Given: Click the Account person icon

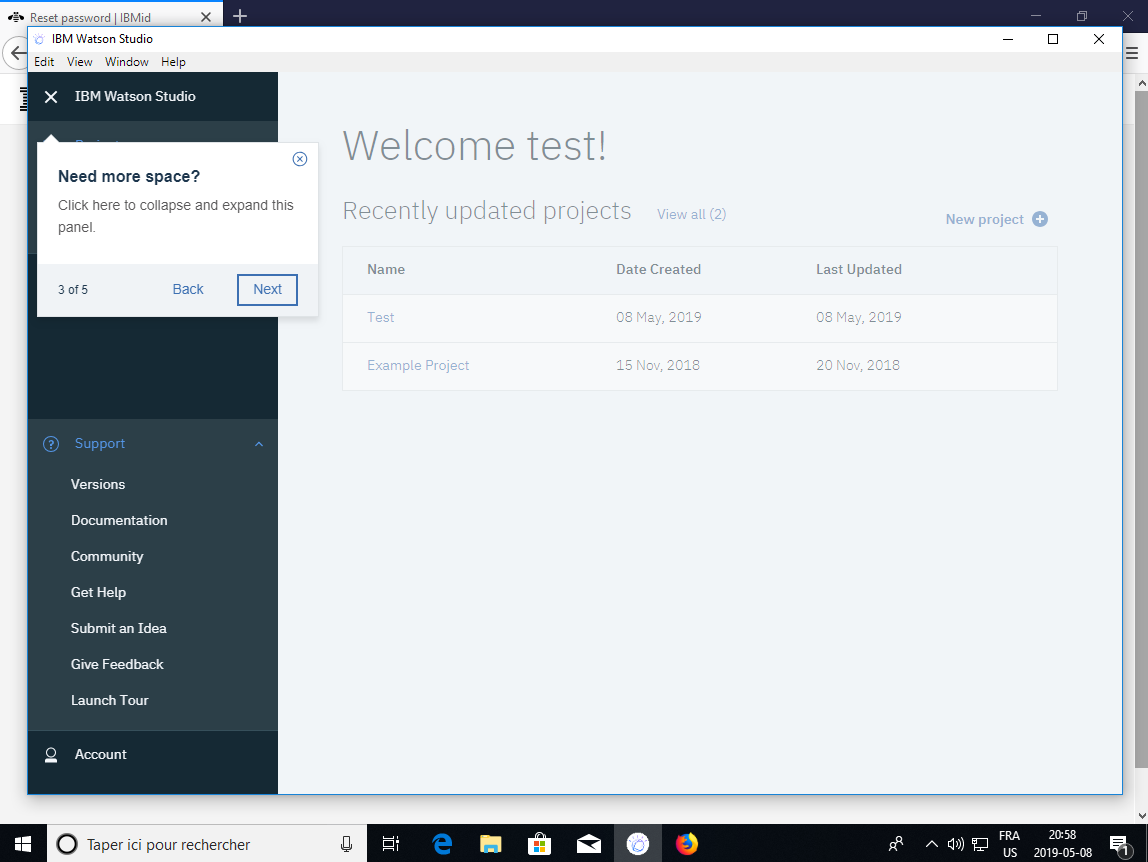Looking at the screenshot, I should click(51, 755).
